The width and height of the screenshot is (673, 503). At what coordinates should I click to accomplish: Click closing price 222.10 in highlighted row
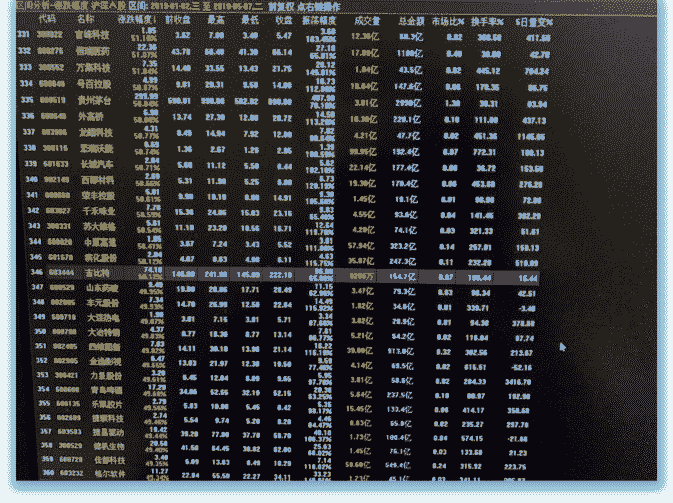[x=281, y=276]
